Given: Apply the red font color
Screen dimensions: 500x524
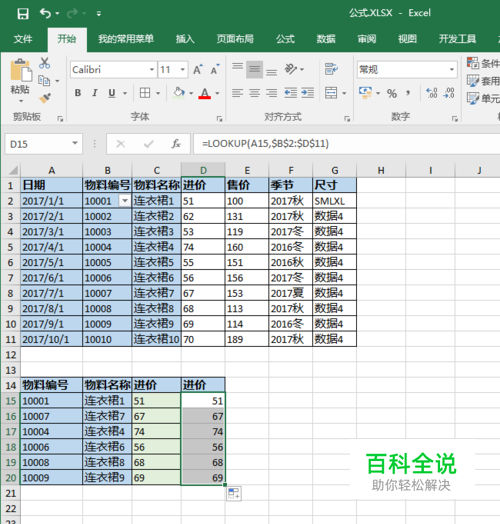Looking at the screenshot, I should [x=205, y=93].
